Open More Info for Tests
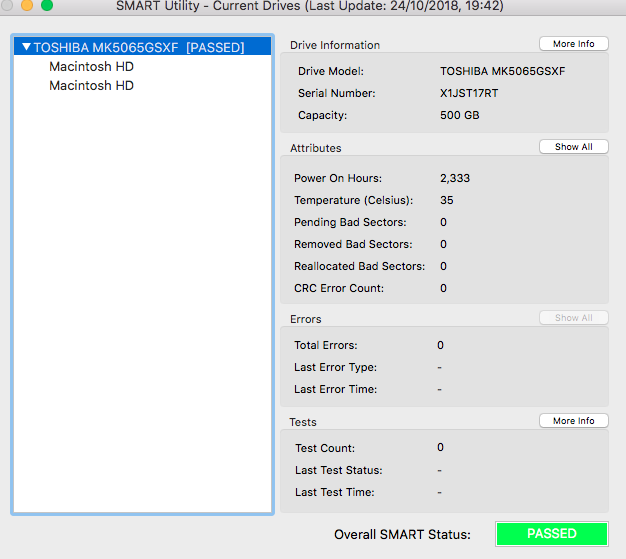626x559 pixels. pos(574,421)
